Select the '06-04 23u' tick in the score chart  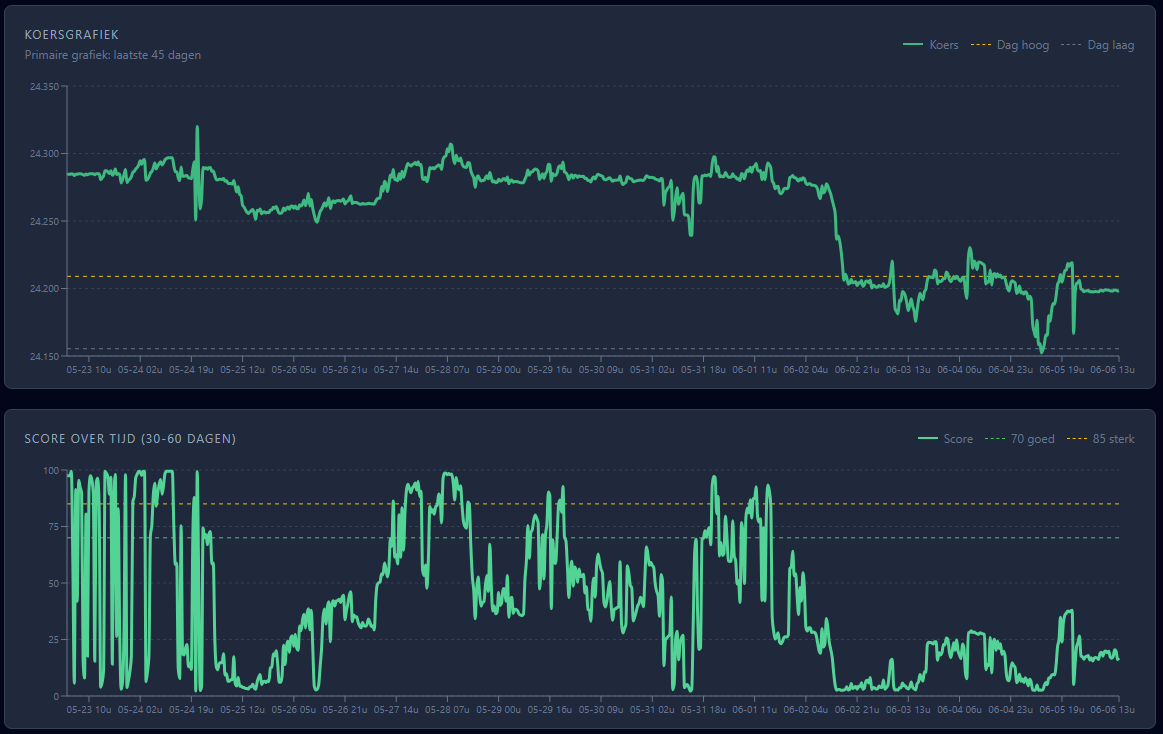[x=1010, y=710]
